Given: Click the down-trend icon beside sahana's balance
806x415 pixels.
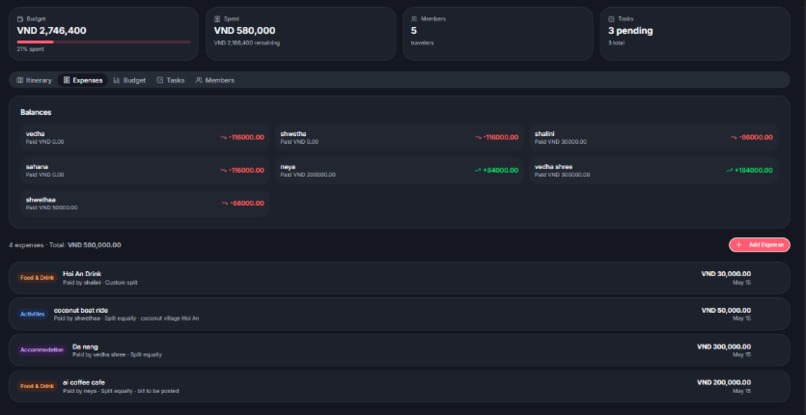Looking at the screenshot, I should click(x=224, y=170).
